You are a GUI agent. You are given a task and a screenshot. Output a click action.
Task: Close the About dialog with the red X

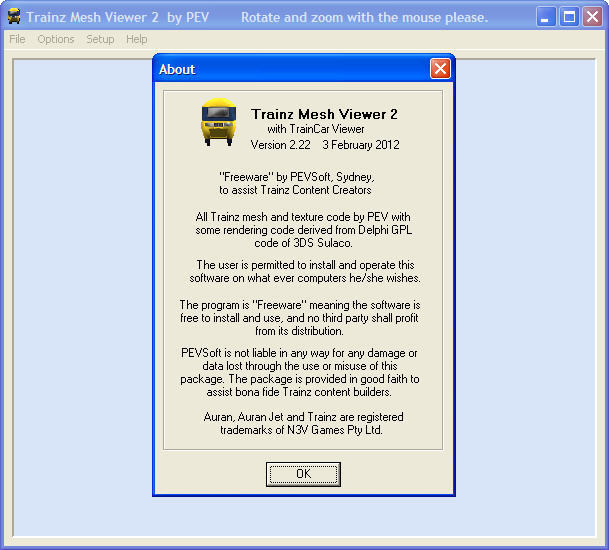point(440,69)
